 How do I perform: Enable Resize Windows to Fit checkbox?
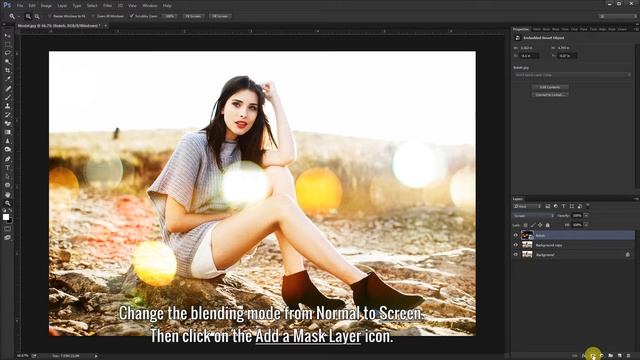[x=49, y=16]
